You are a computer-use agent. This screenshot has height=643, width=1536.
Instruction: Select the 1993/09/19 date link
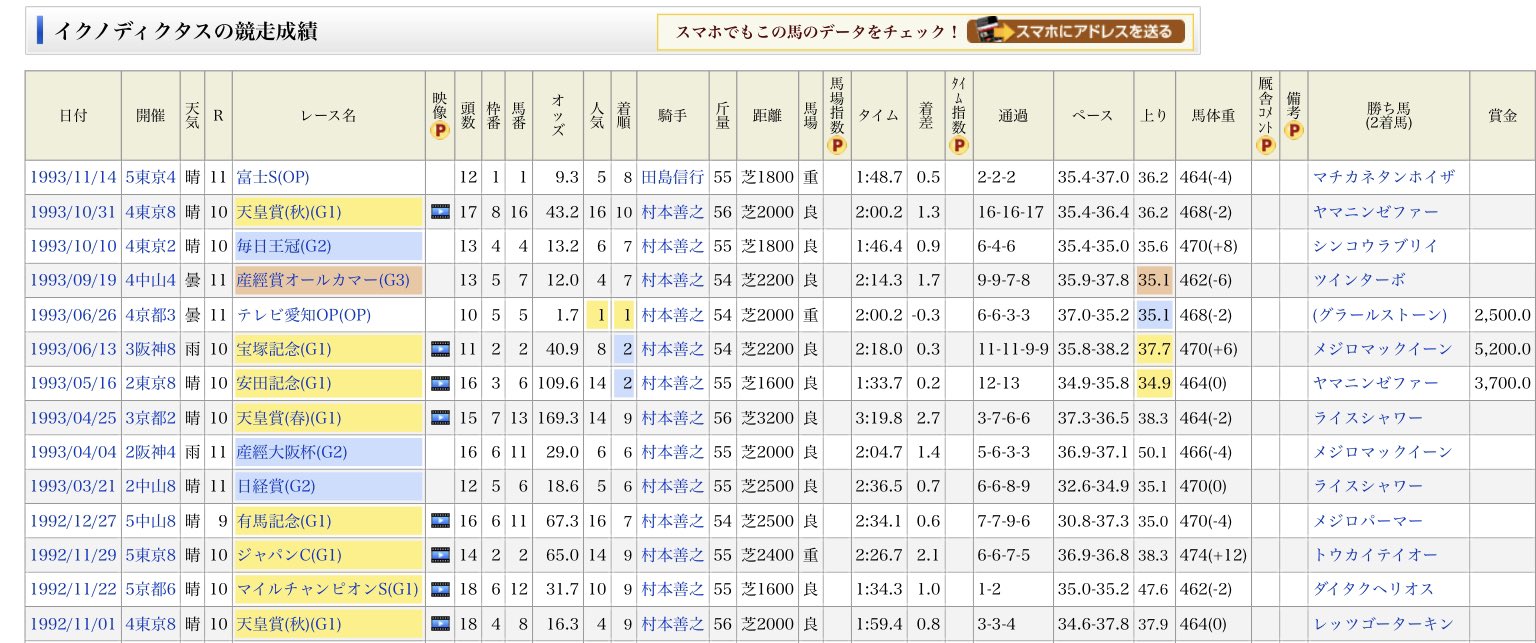73,280
